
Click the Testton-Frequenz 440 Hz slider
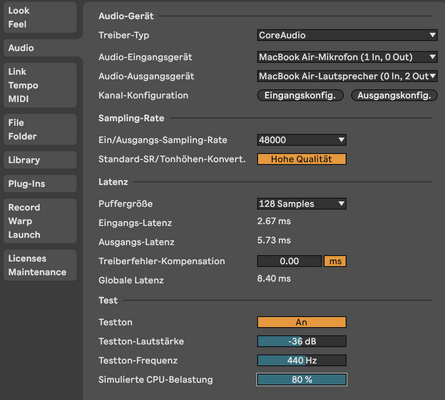[302, 360]
